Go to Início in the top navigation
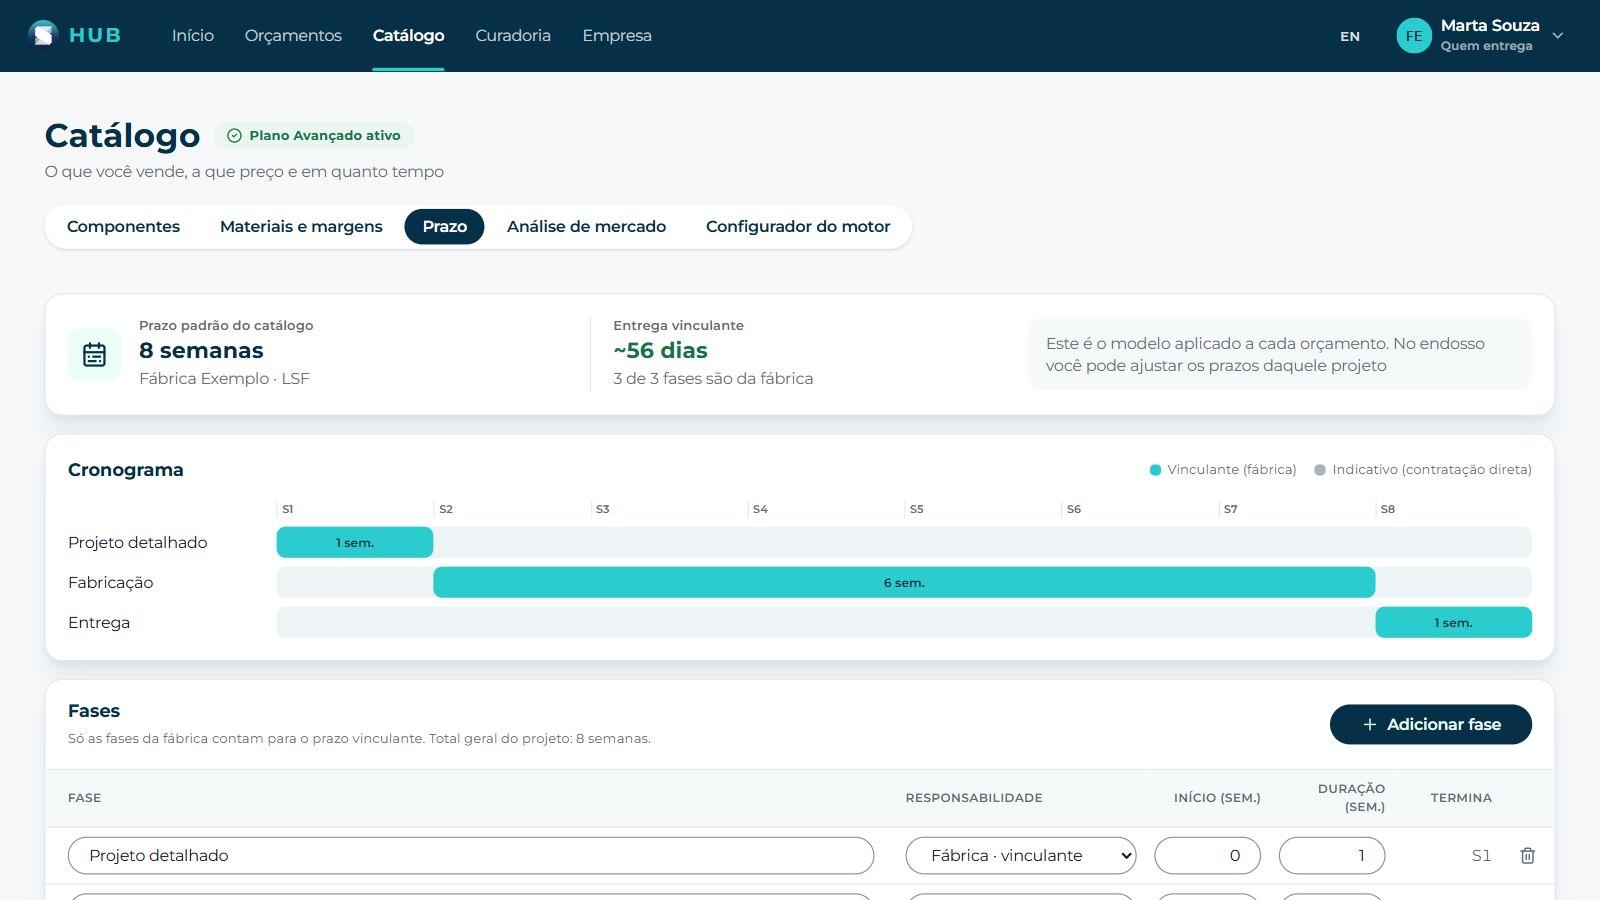 coord(193,36)
